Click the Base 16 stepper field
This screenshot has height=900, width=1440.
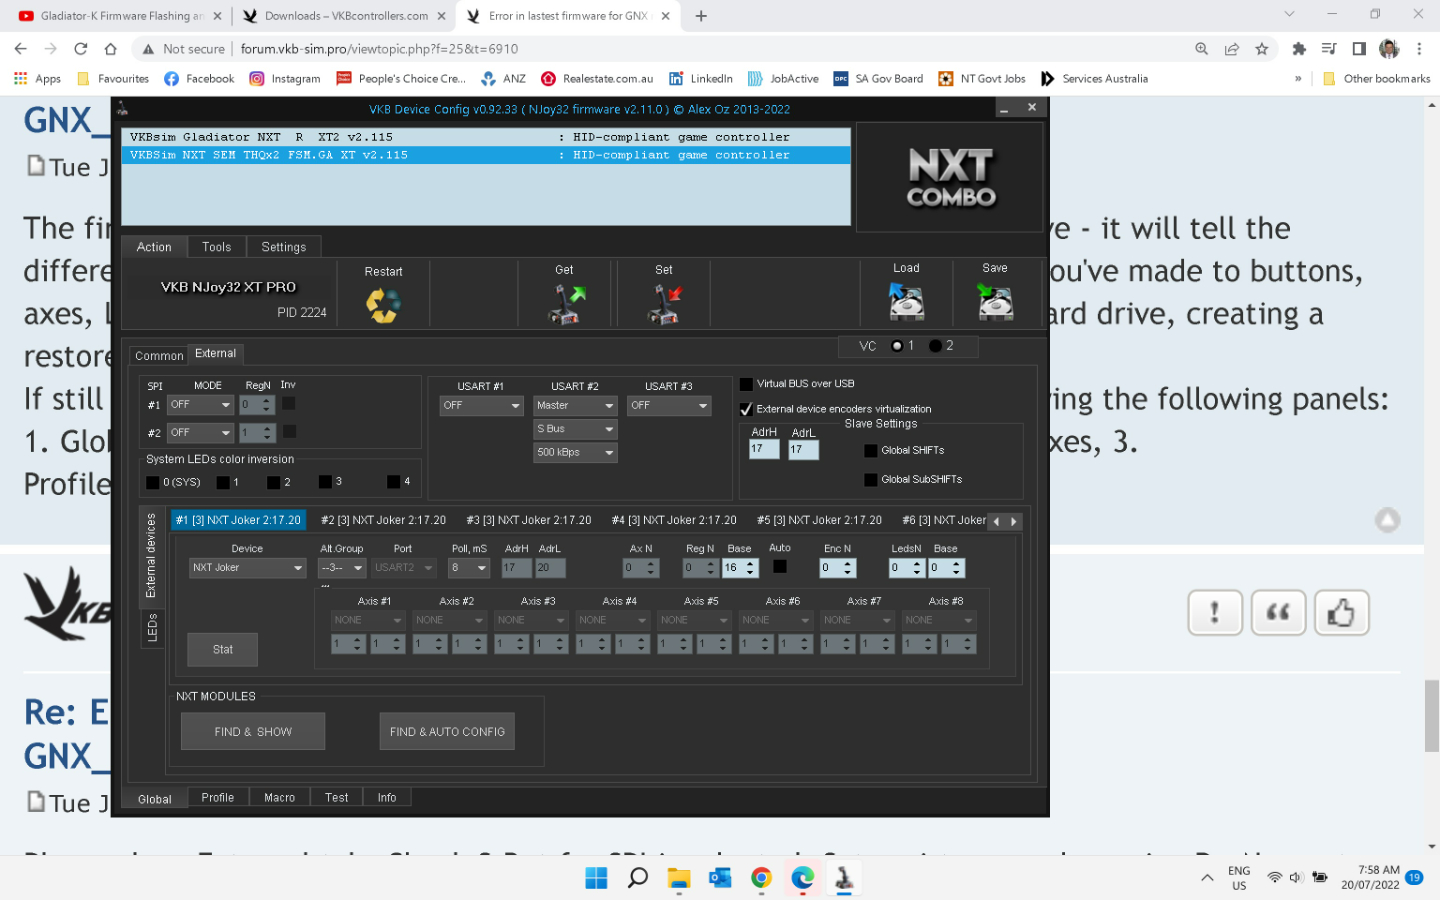tap(740, 568)
